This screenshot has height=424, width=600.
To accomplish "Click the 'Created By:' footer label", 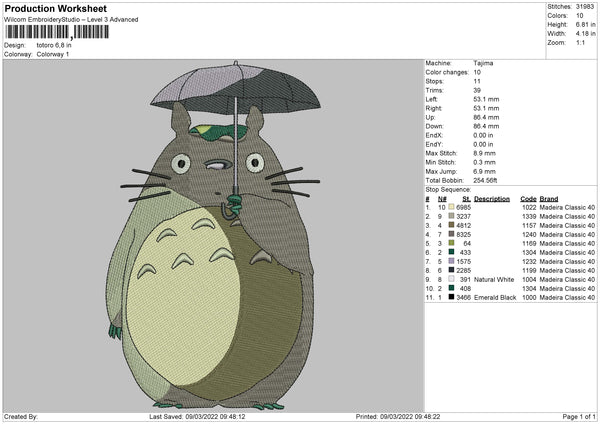I will [x=21, y=416].
